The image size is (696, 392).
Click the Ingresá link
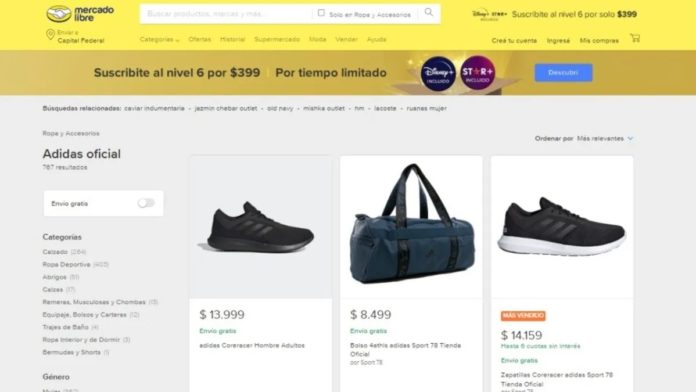click(558, 40)
